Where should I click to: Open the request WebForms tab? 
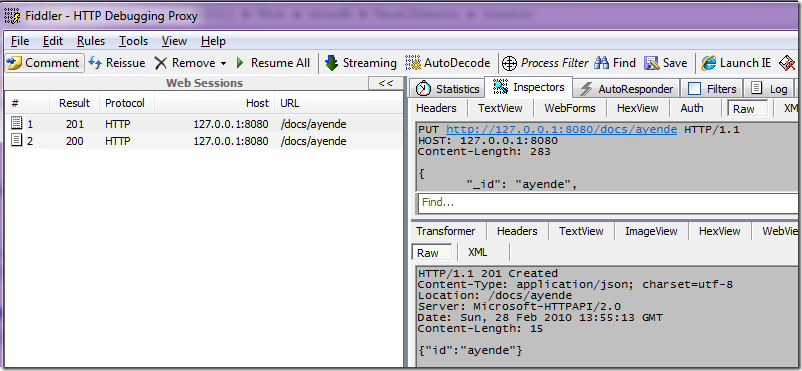[x=570, y=108]
